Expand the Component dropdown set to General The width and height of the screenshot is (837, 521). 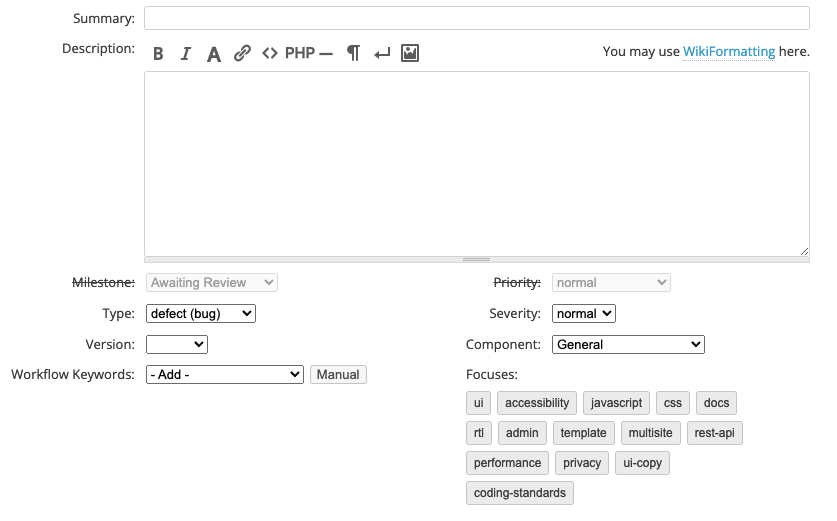click(628, 345)
